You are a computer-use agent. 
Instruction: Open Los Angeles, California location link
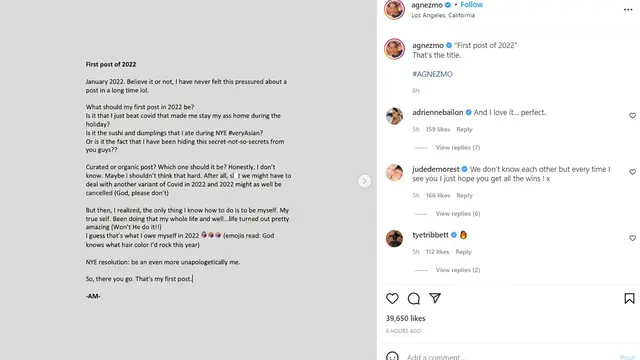point(443,15)
